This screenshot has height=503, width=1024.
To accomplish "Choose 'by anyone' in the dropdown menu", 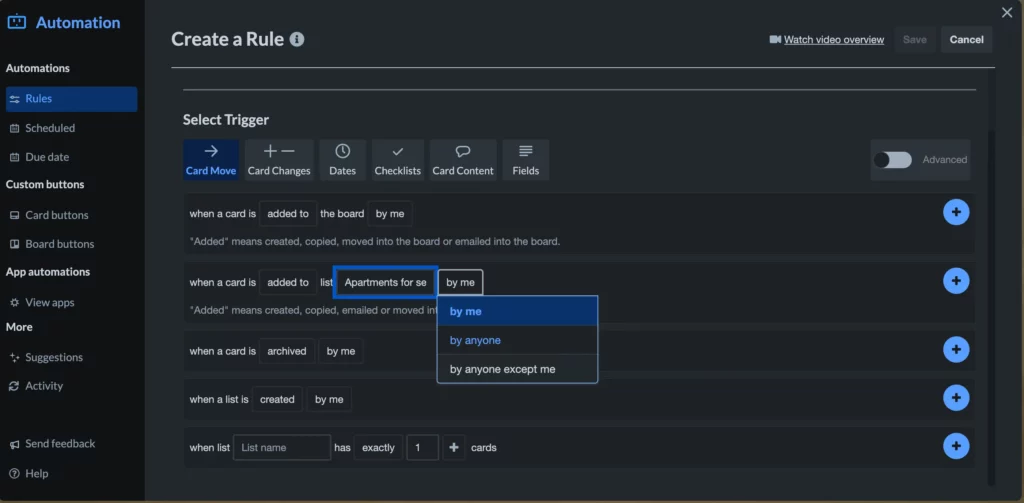I will (517, 340).
